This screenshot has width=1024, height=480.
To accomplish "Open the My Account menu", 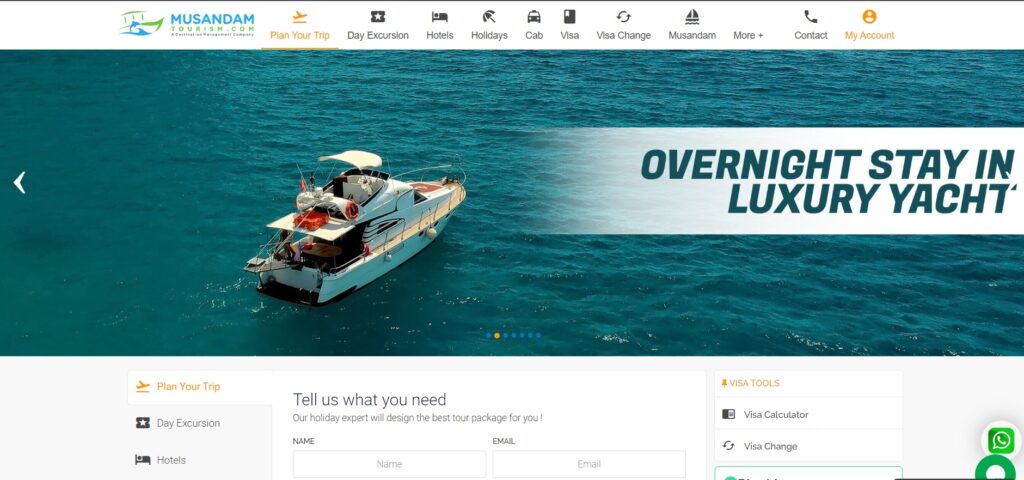I will (869, 25).
